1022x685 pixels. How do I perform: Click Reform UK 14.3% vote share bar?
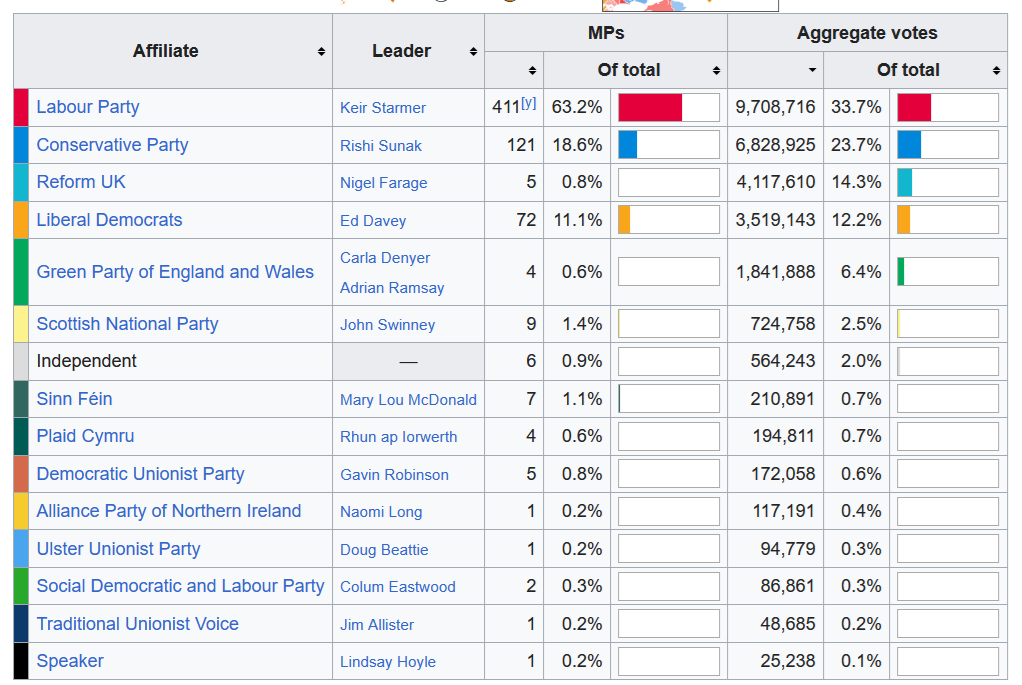pos(948,182)
